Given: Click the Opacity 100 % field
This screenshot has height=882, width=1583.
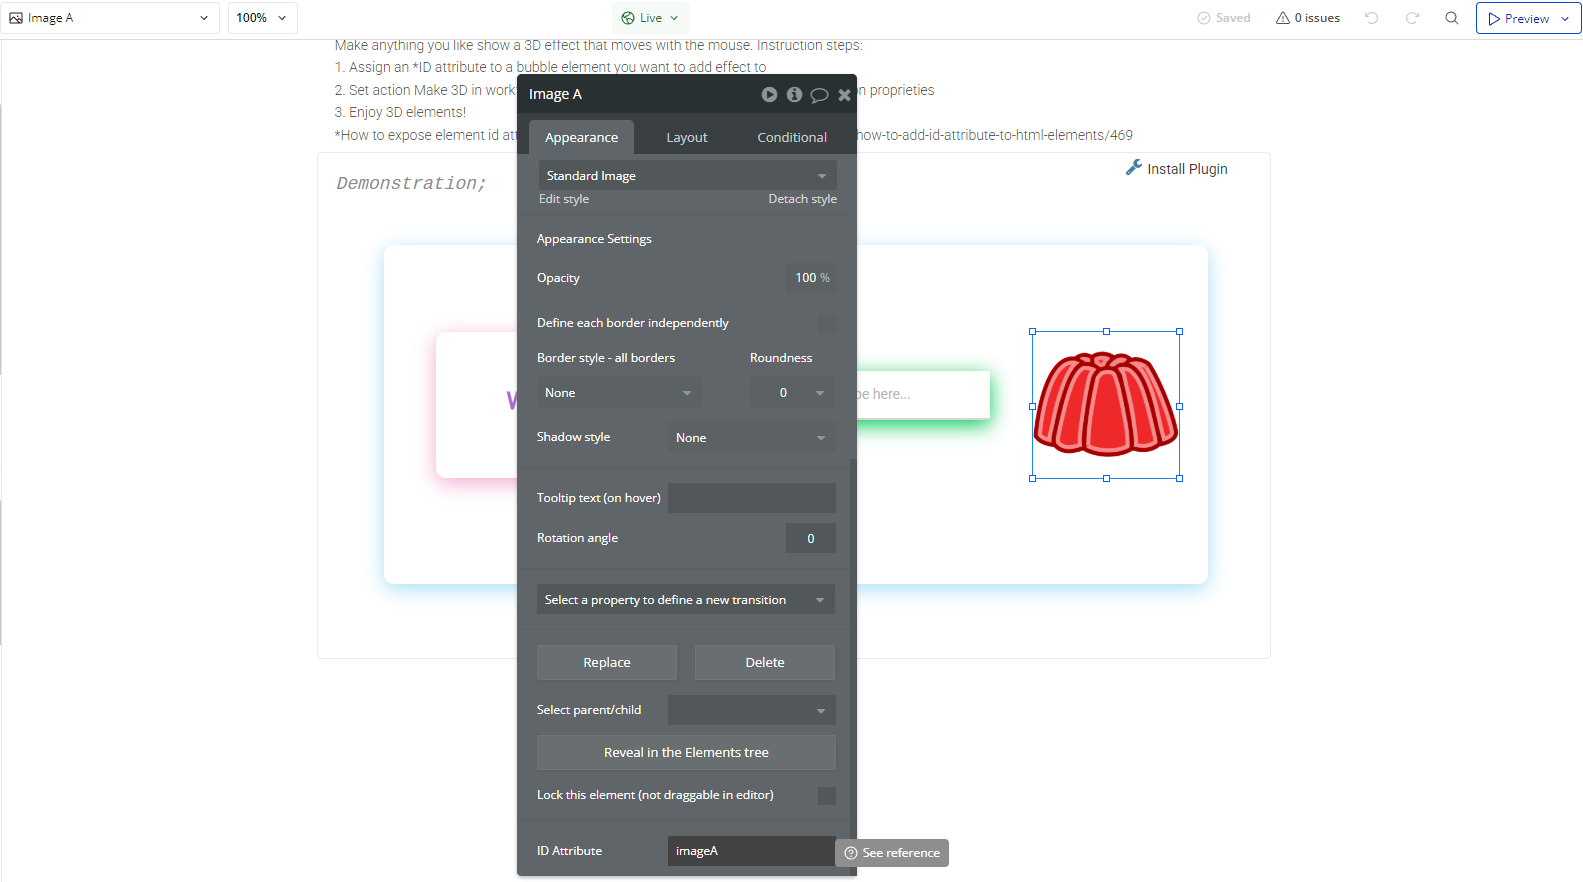Looking at the screenshot, I should [811, 278].
